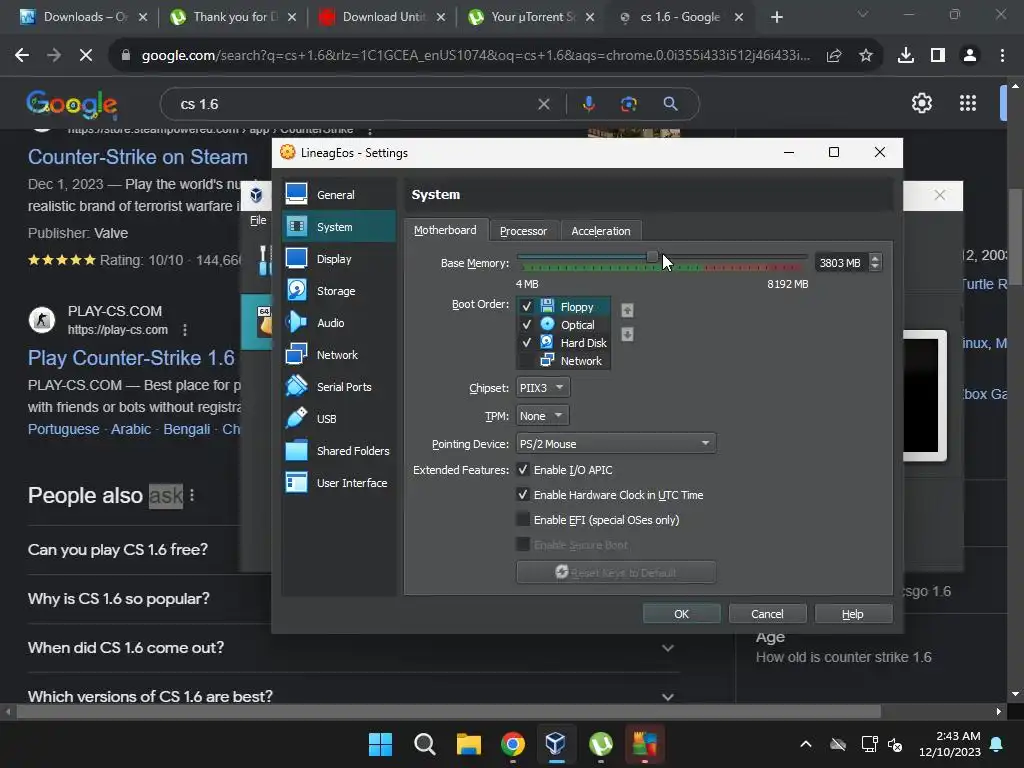The width and height of the screenshot is (1024, 768).
Task: Switch to the Motherboard tab
Action: (x=445, y=230)
